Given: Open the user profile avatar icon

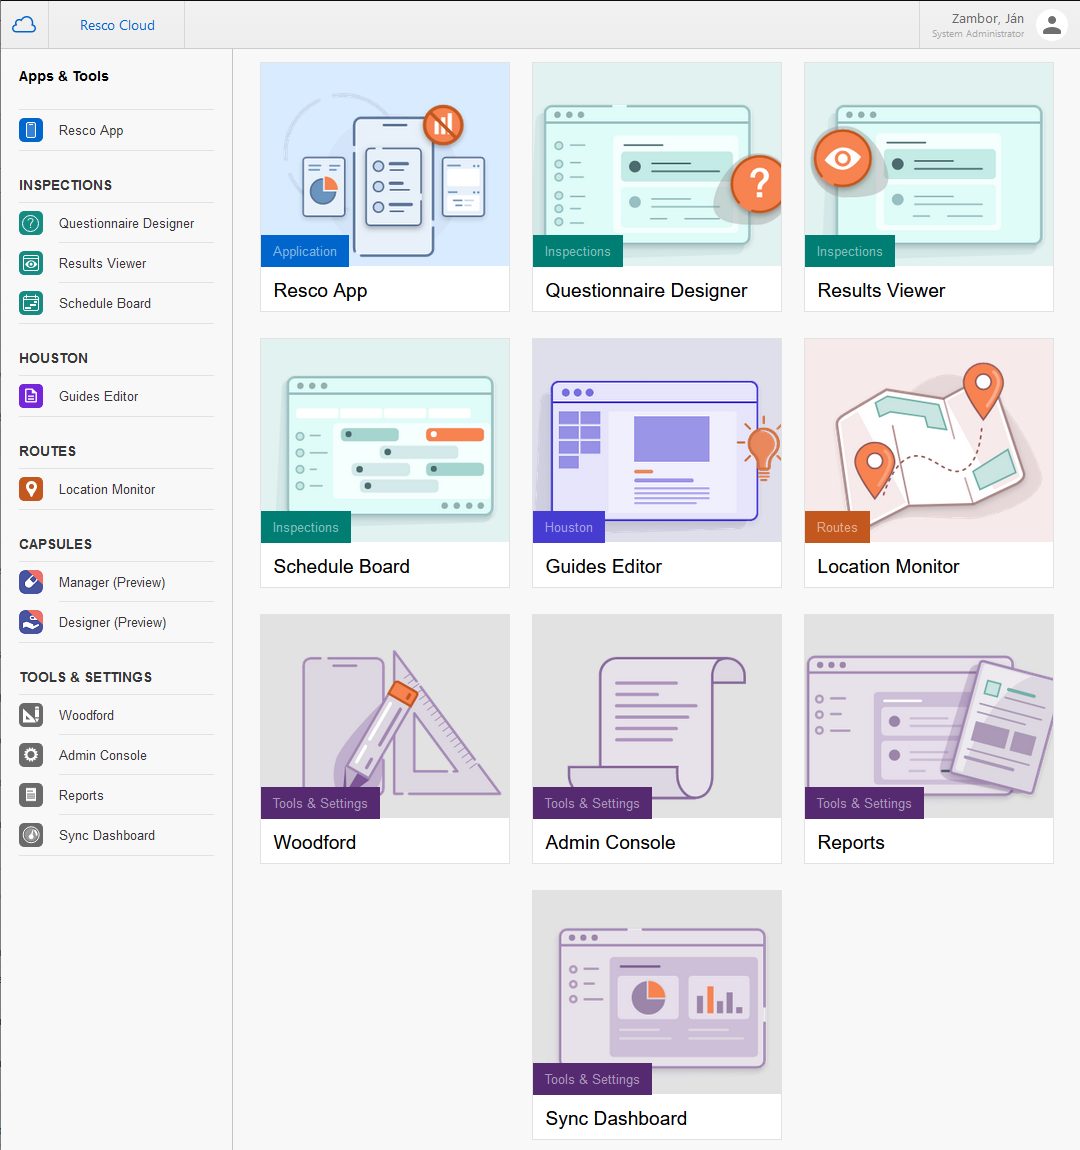Looking at the screenshot, I should click(1051, 25).
